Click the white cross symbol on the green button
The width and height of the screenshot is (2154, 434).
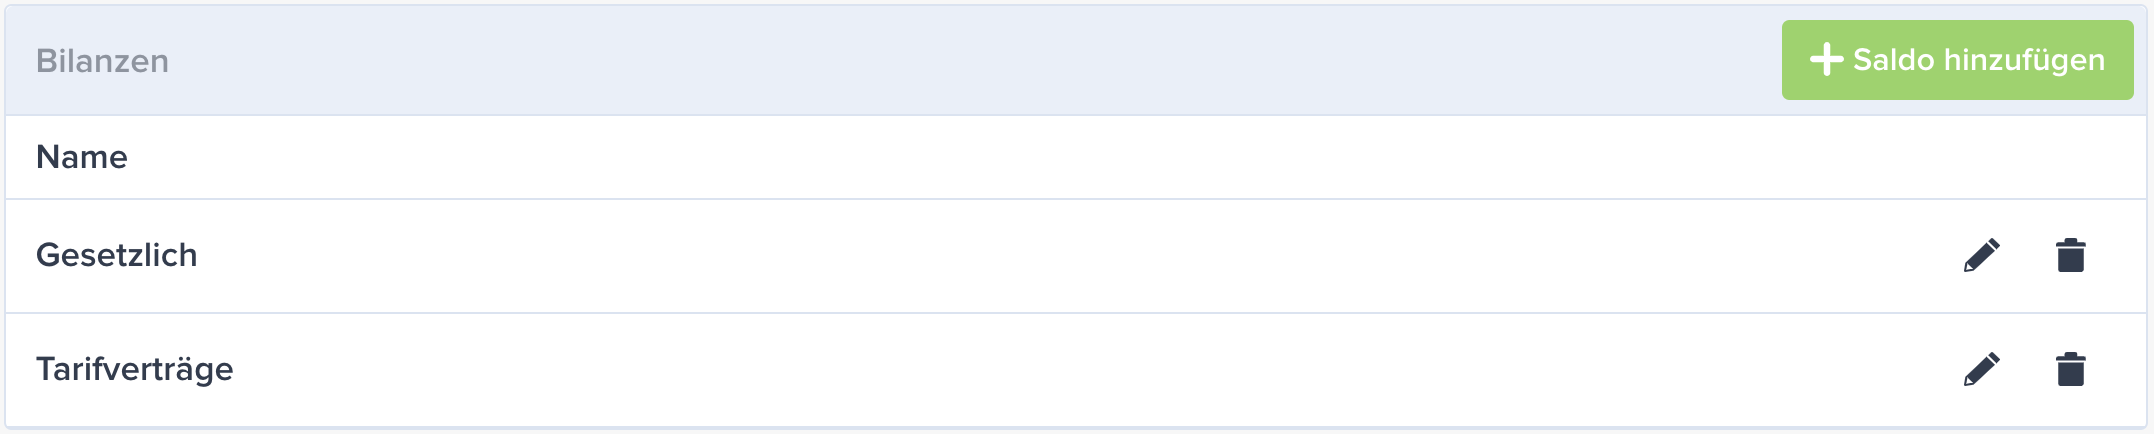(x=1826, y=60)
